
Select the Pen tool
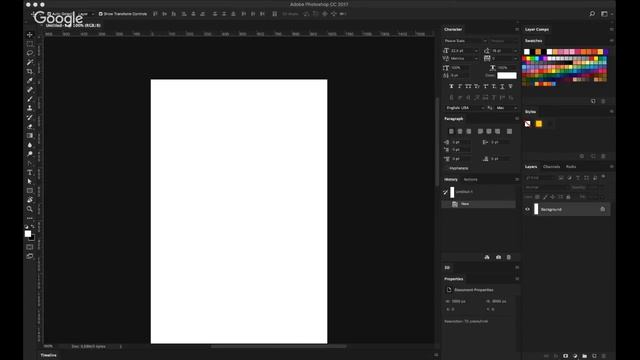[x=30, y=163]
